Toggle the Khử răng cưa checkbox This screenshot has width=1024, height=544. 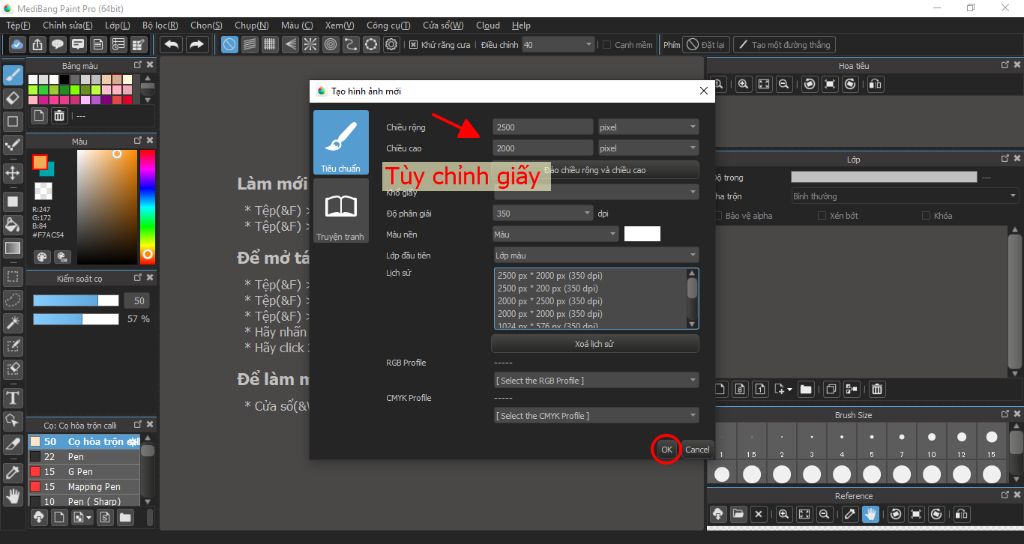tap(413, 45)
